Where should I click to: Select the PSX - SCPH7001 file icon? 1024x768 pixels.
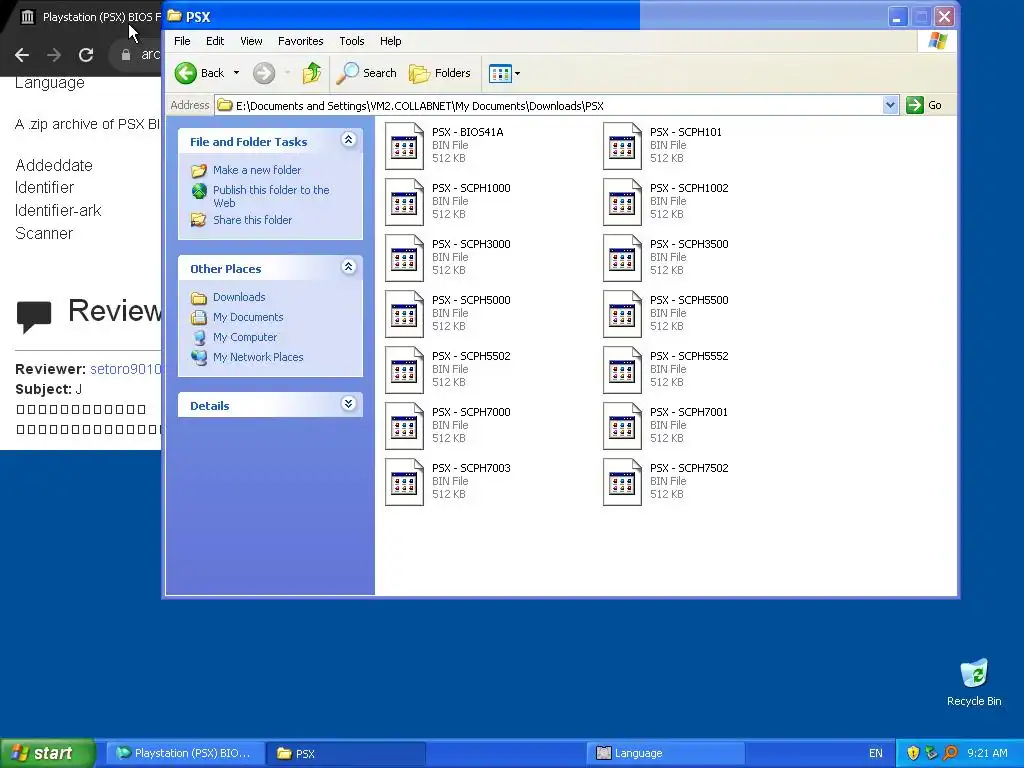[x=622, y=426]
